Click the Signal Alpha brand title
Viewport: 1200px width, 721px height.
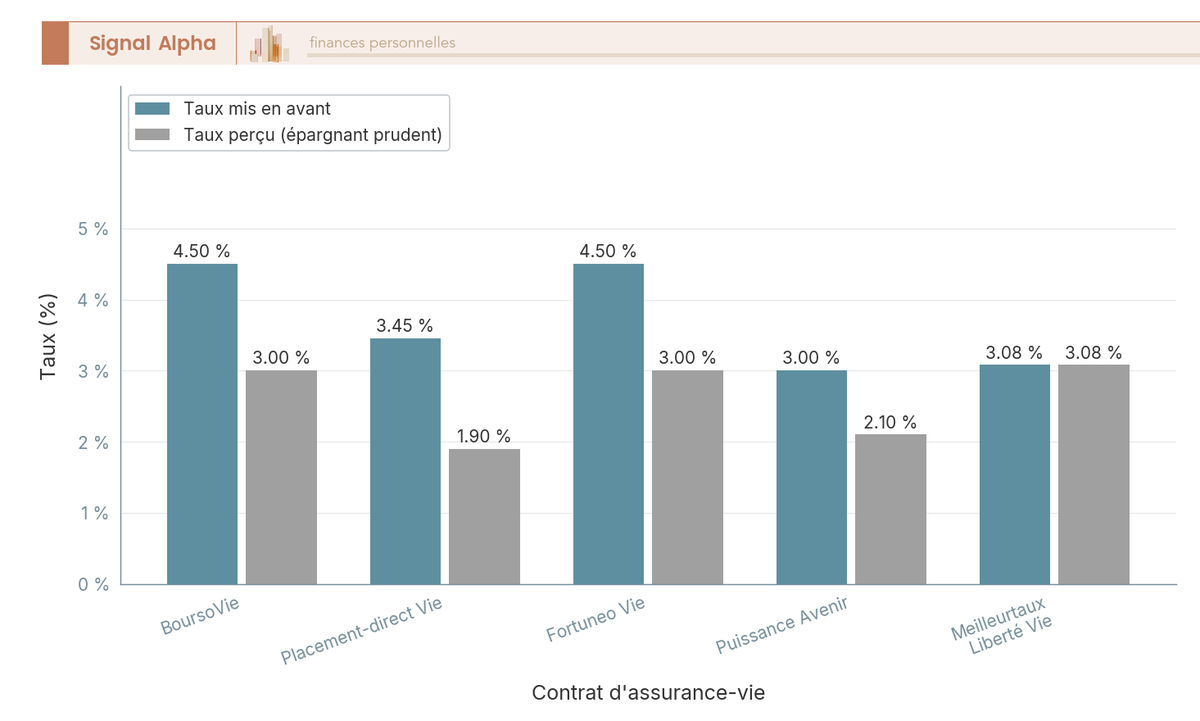pos(152,43)
